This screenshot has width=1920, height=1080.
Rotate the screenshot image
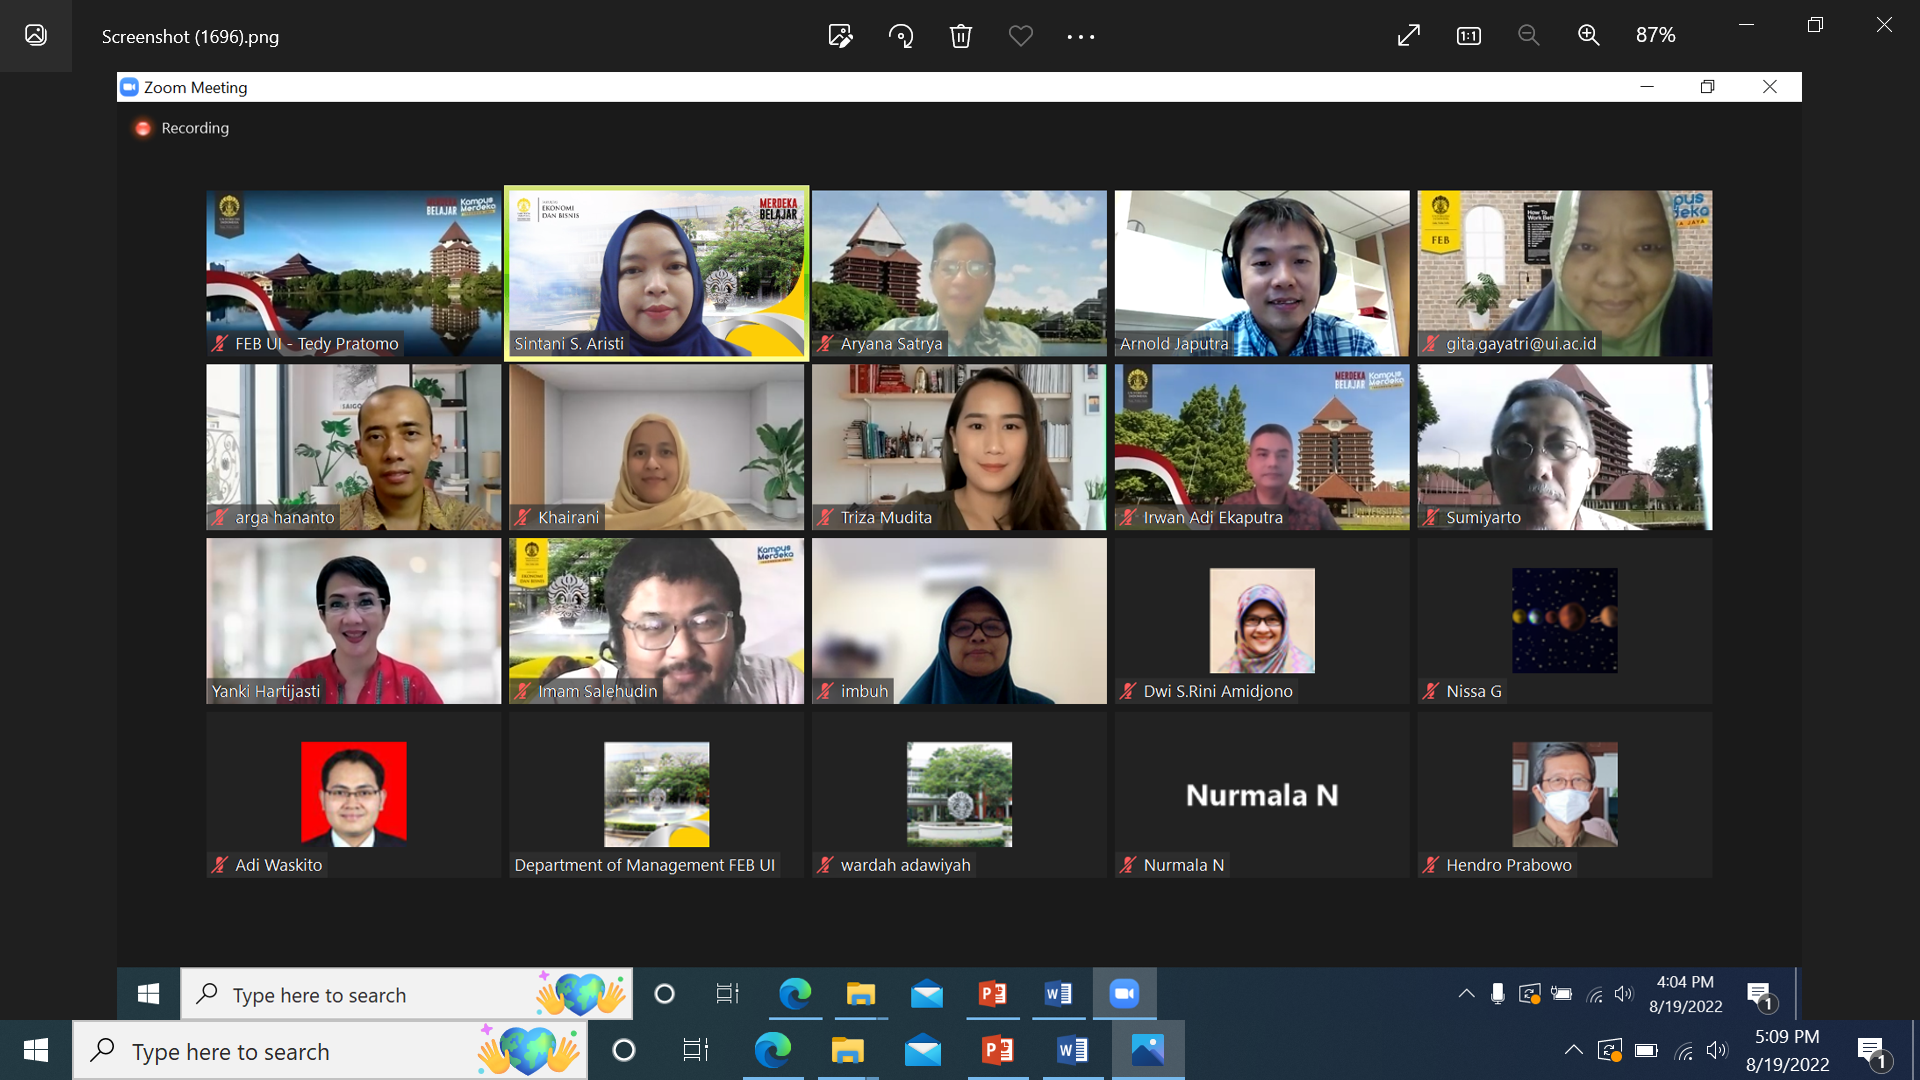pyautogui.click(x=900, y=35)
